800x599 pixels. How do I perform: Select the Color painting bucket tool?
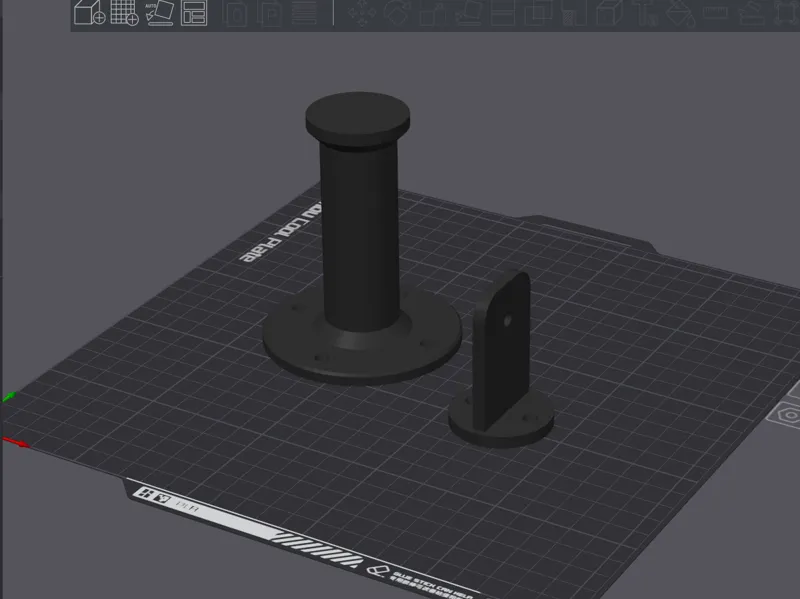pyautogui.click(x=680, y=12)
